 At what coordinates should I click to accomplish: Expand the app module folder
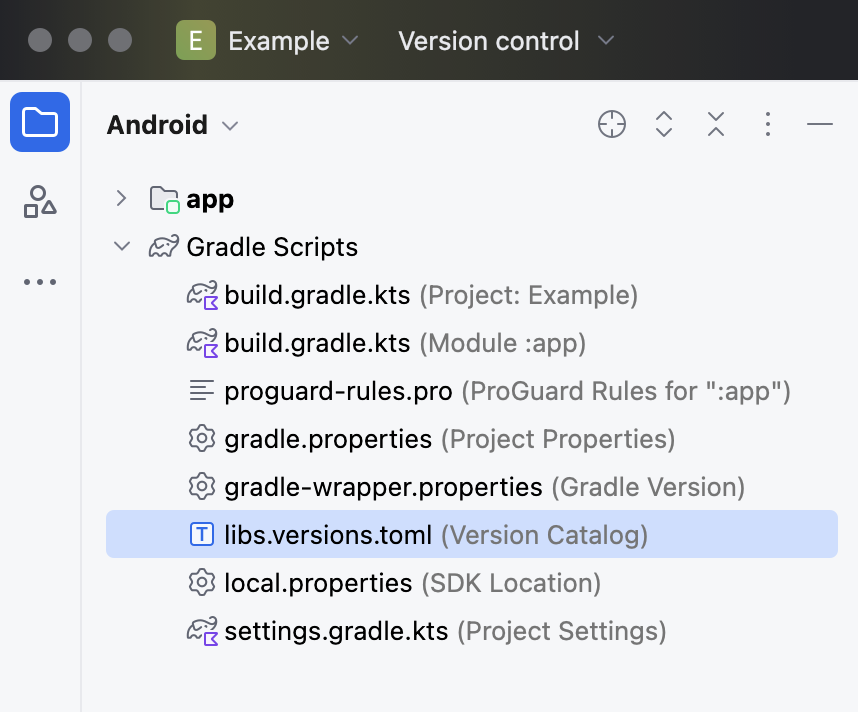click(x=121, y=198)
